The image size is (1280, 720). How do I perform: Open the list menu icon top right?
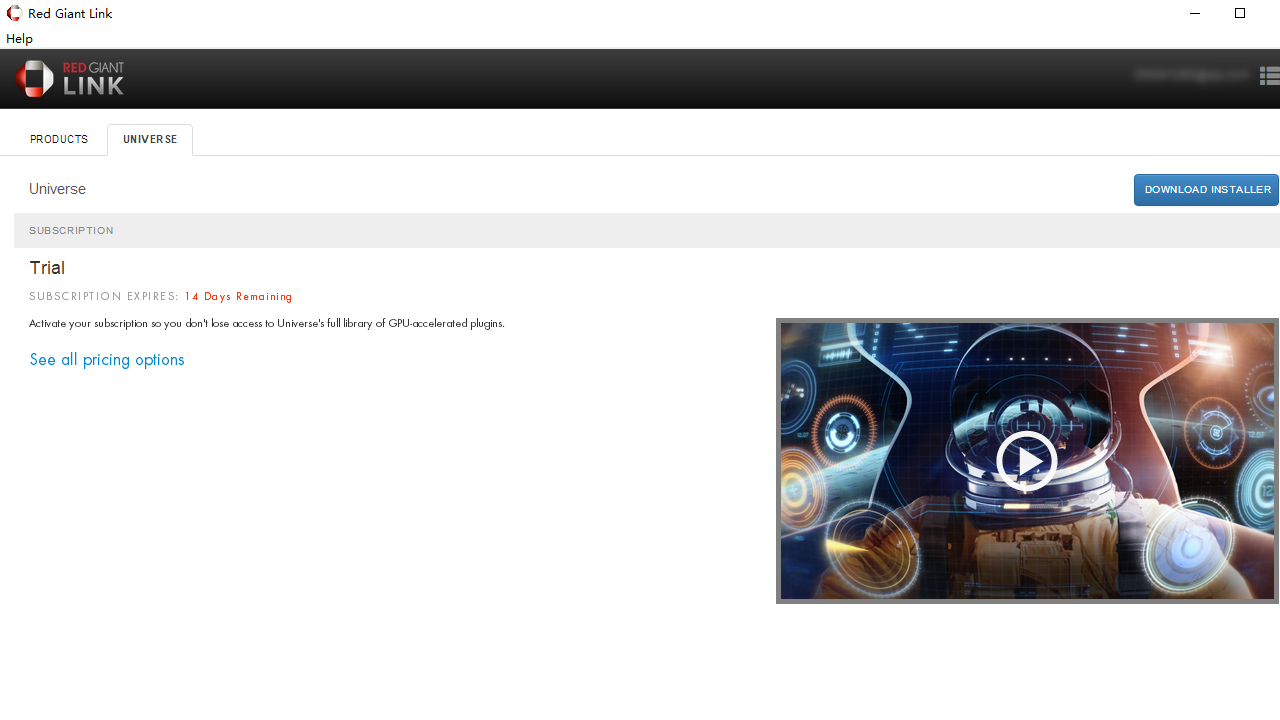point(1269,75)
